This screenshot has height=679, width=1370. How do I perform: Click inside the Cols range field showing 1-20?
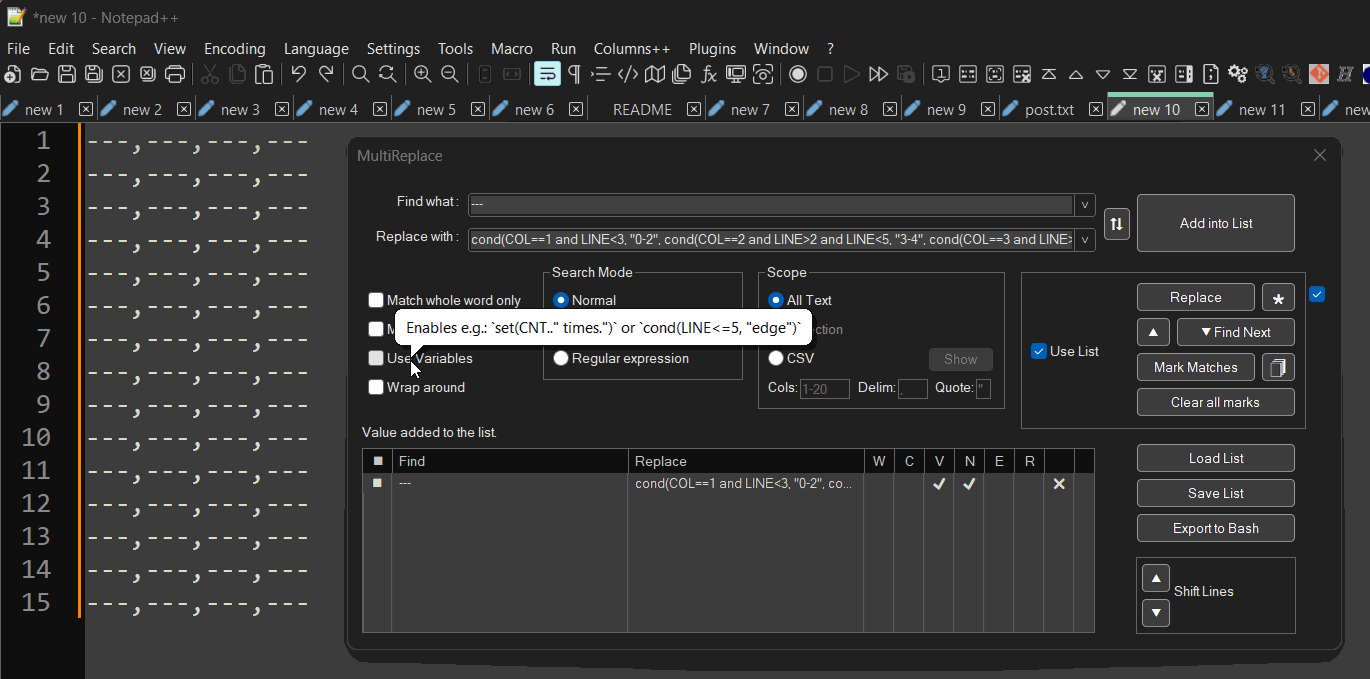click(825, 388)
